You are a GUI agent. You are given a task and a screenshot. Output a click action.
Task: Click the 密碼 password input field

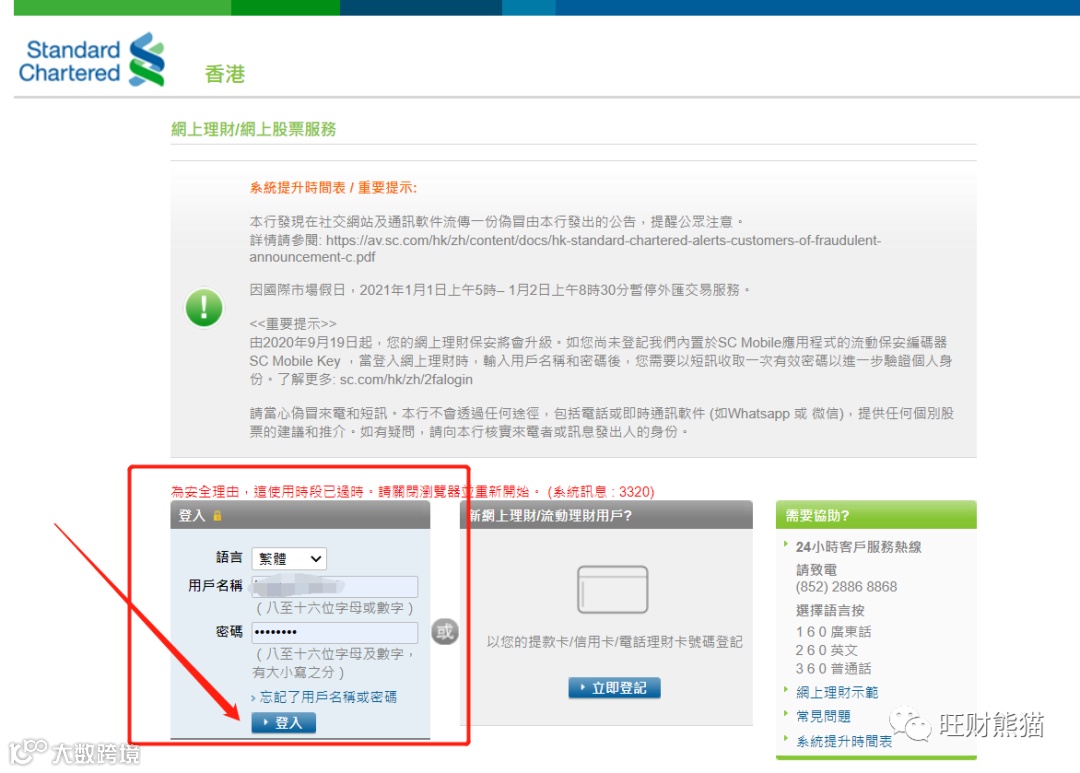click(335, 632)
